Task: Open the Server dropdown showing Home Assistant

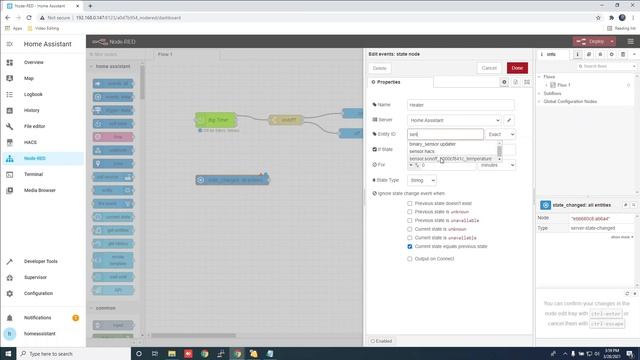Action: pos(455,120)
